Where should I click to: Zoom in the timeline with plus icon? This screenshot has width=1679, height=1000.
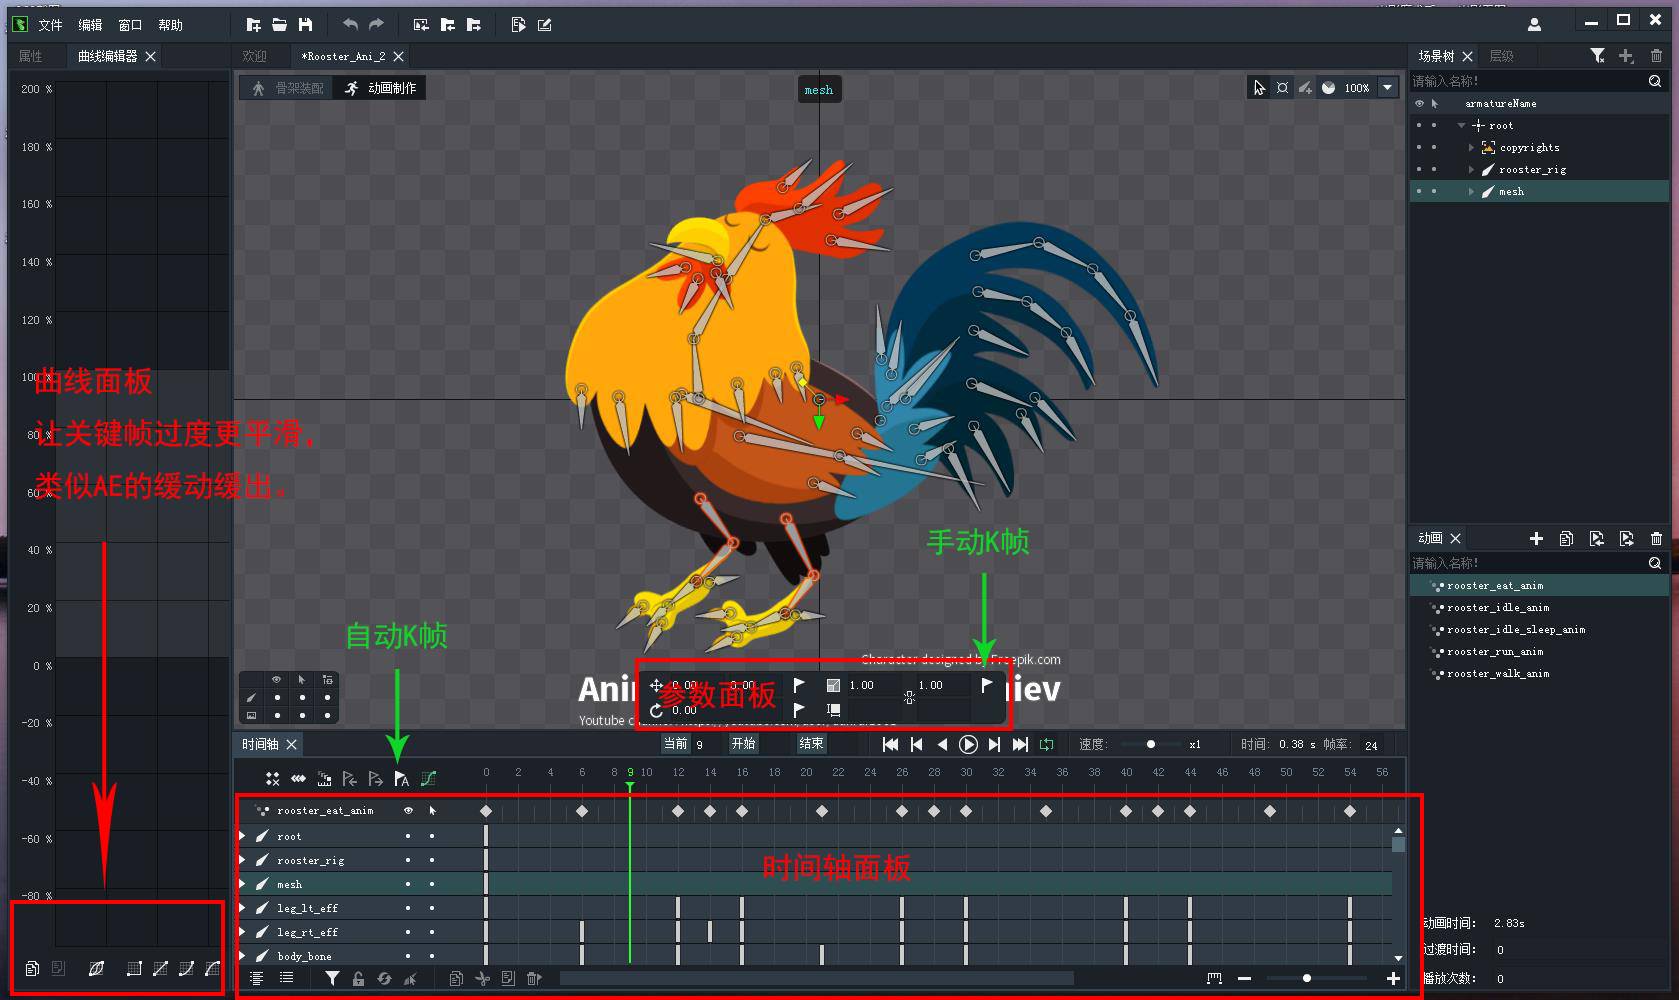[1393, 978]
